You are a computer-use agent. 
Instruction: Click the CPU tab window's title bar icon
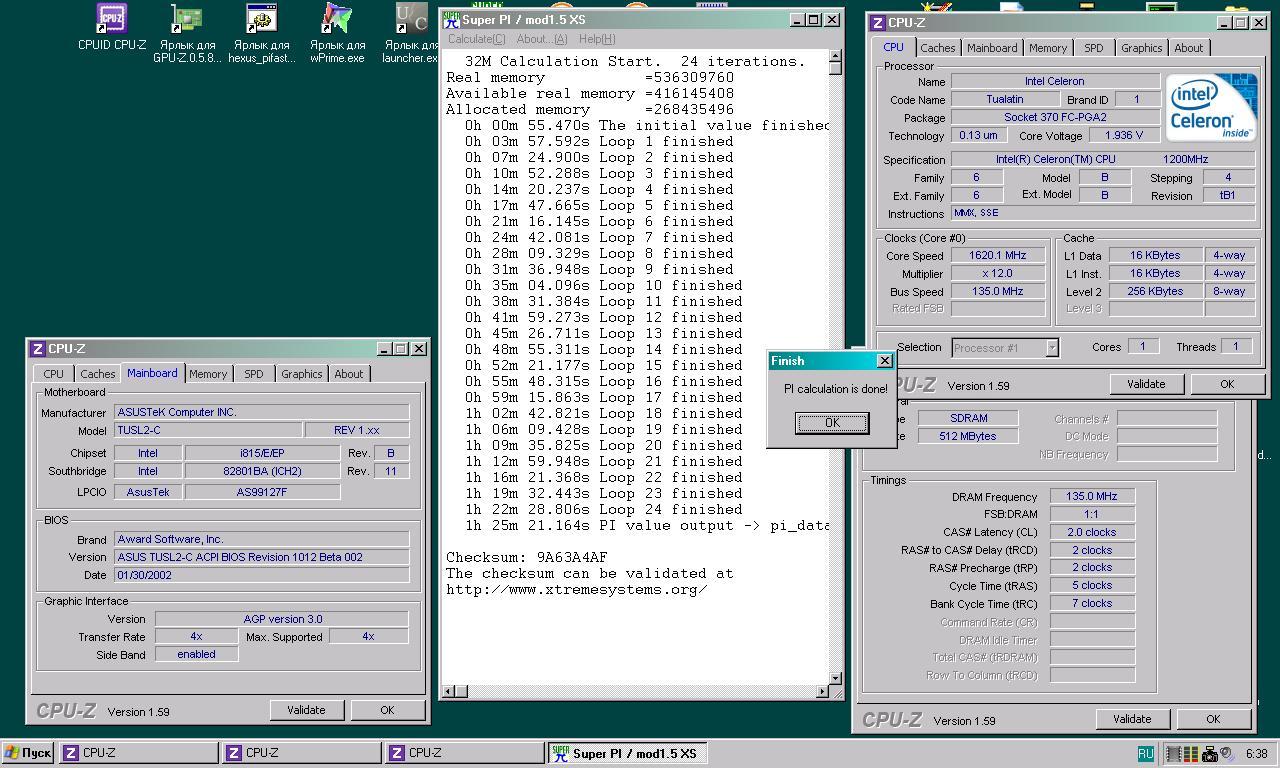(x=878, y=23)
